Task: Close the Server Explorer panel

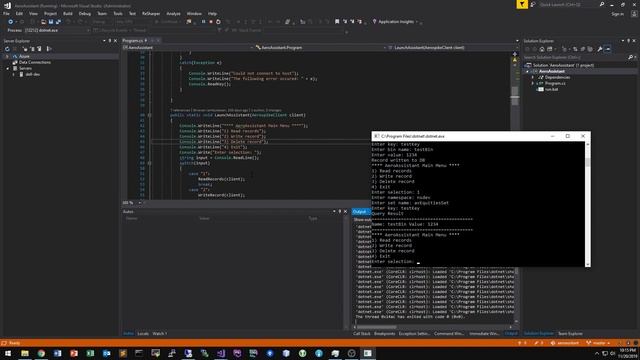Action: (115, 41)
